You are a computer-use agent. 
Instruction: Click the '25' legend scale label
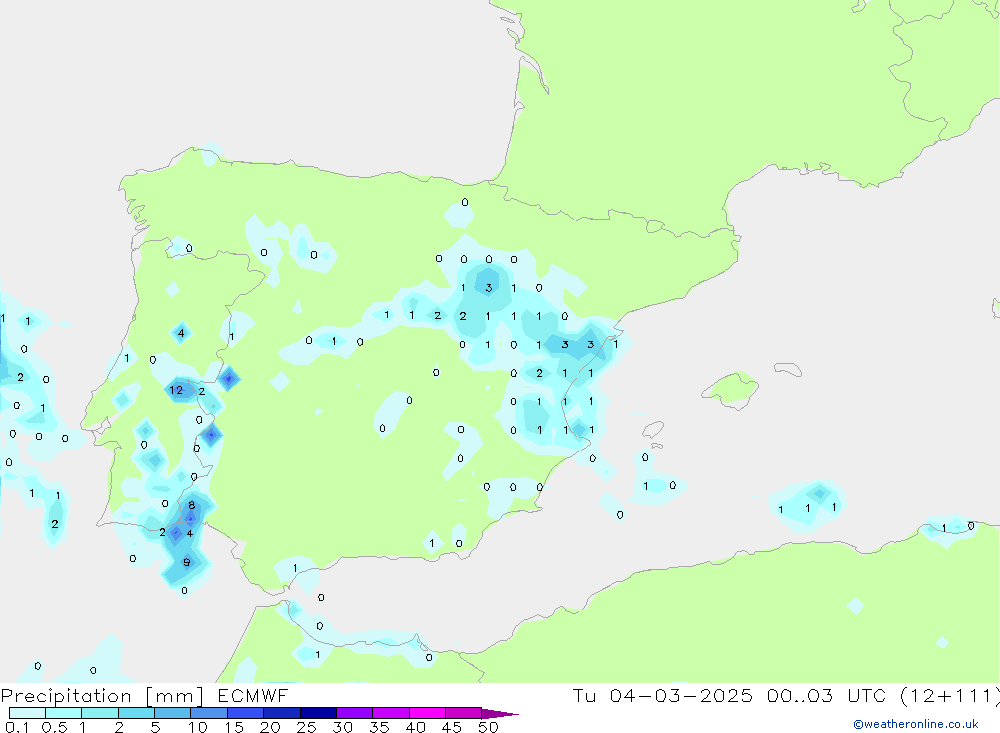pyautogui.click(x=307, y=727)
